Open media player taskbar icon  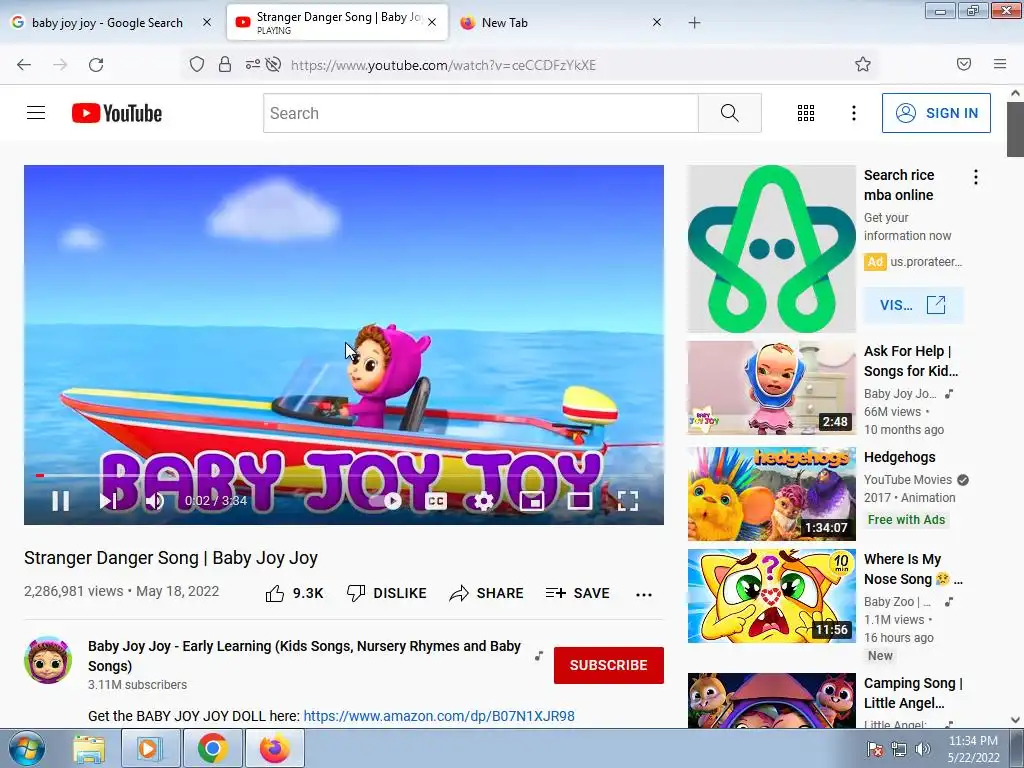click(149, 748)
